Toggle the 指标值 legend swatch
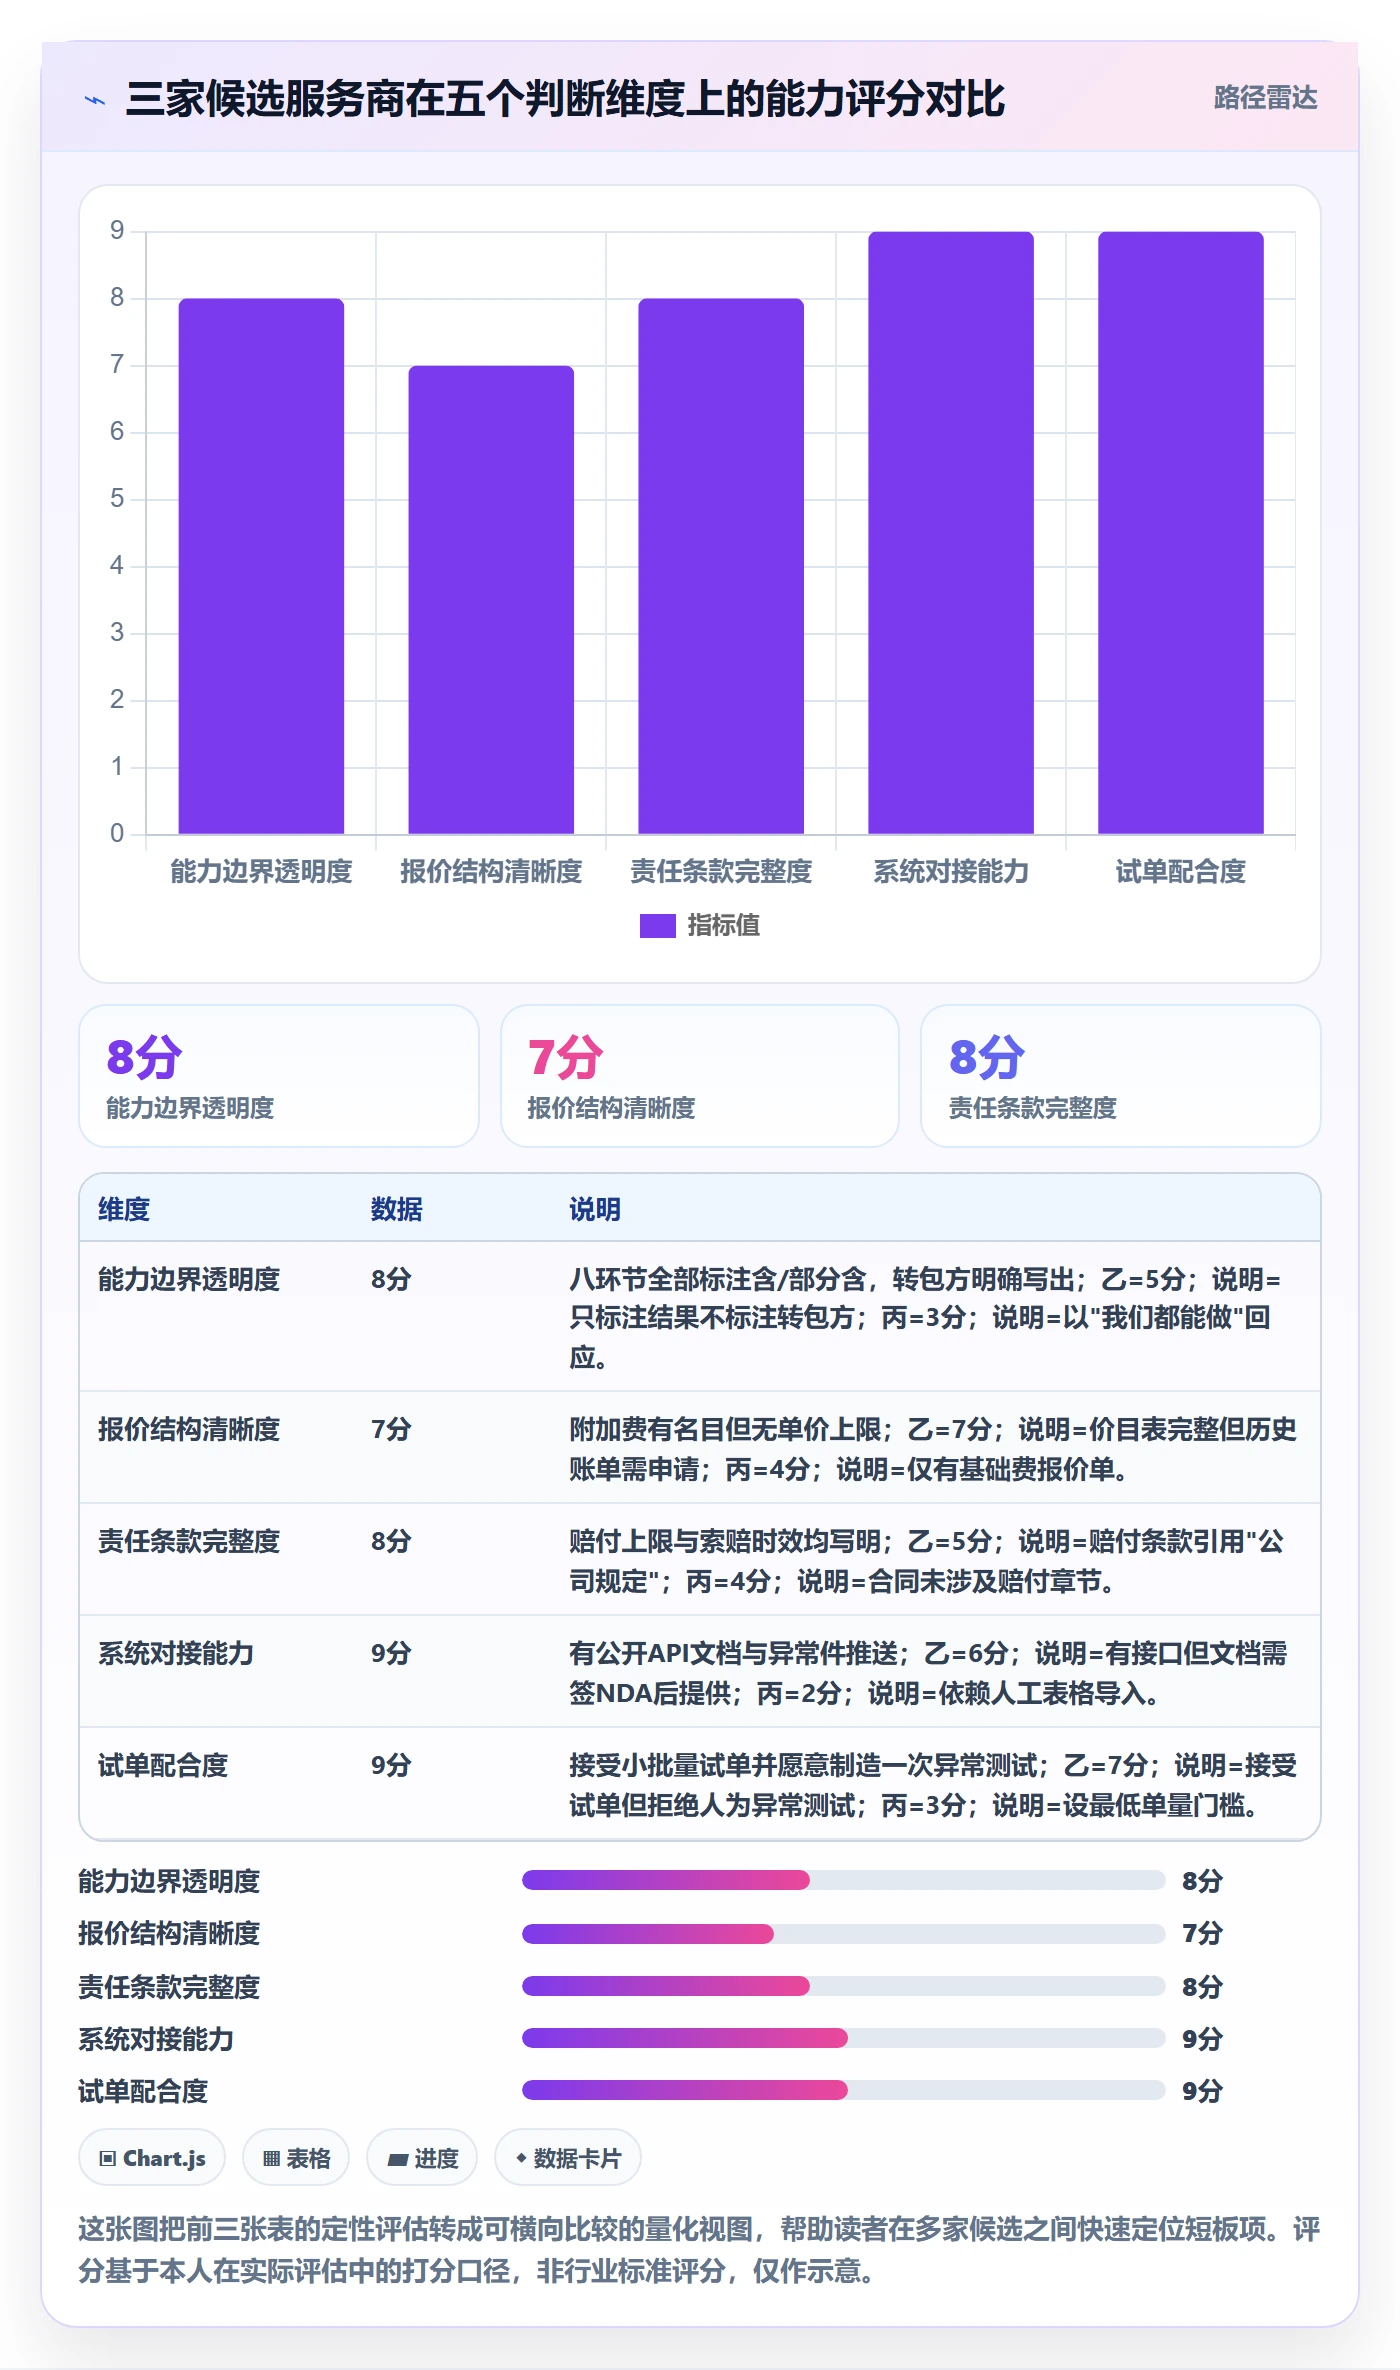The image size is (1400, 2370). (x=658, y=926)
